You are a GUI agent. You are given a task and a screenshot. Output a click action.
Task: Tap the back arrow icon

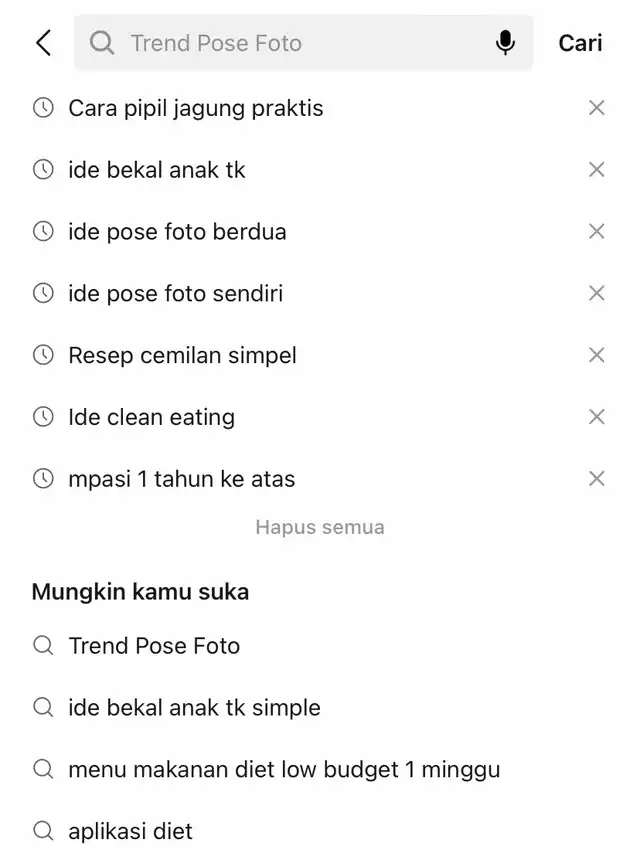43,43
